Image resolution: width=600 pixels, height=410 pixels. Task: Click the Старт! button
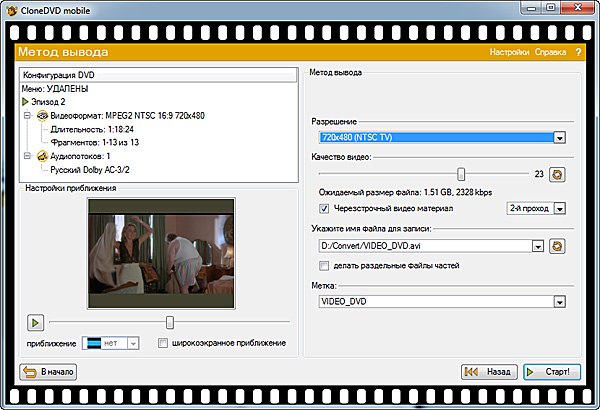pyautogui.click(x=551, y=371)
